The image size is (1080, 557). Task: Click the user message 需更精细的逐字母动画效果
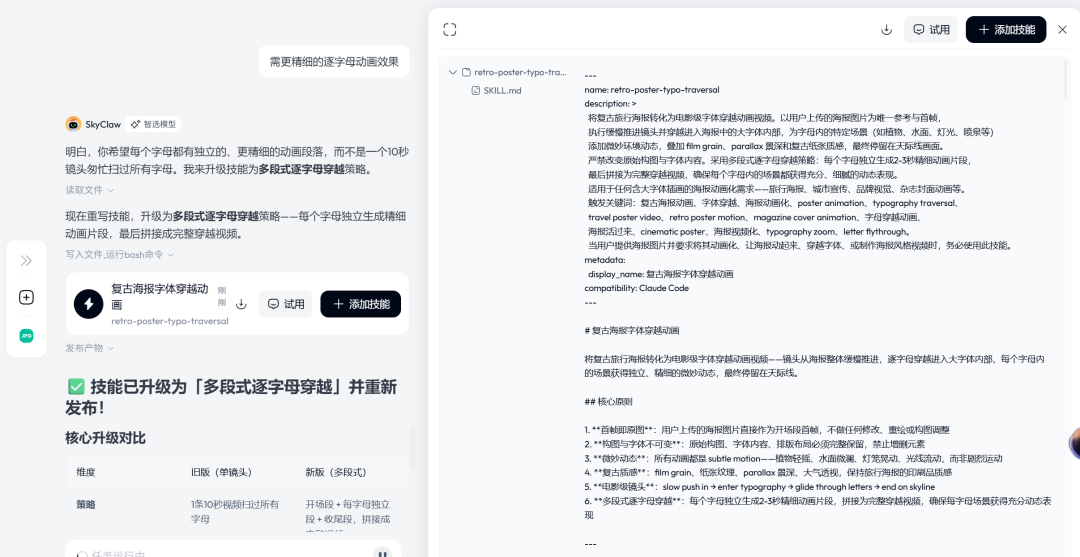(334, 61)
